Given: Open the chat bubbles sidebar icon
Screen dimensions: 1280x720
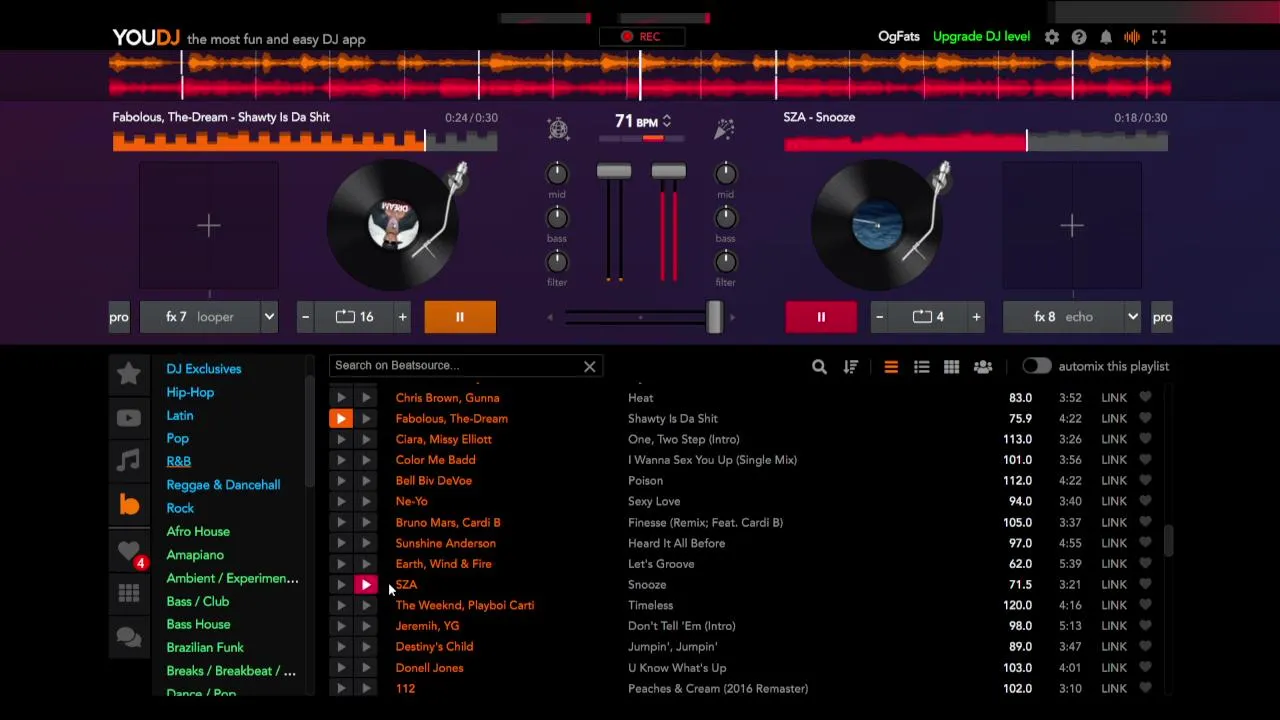Looking at the screenshot, I should (128, 637).
